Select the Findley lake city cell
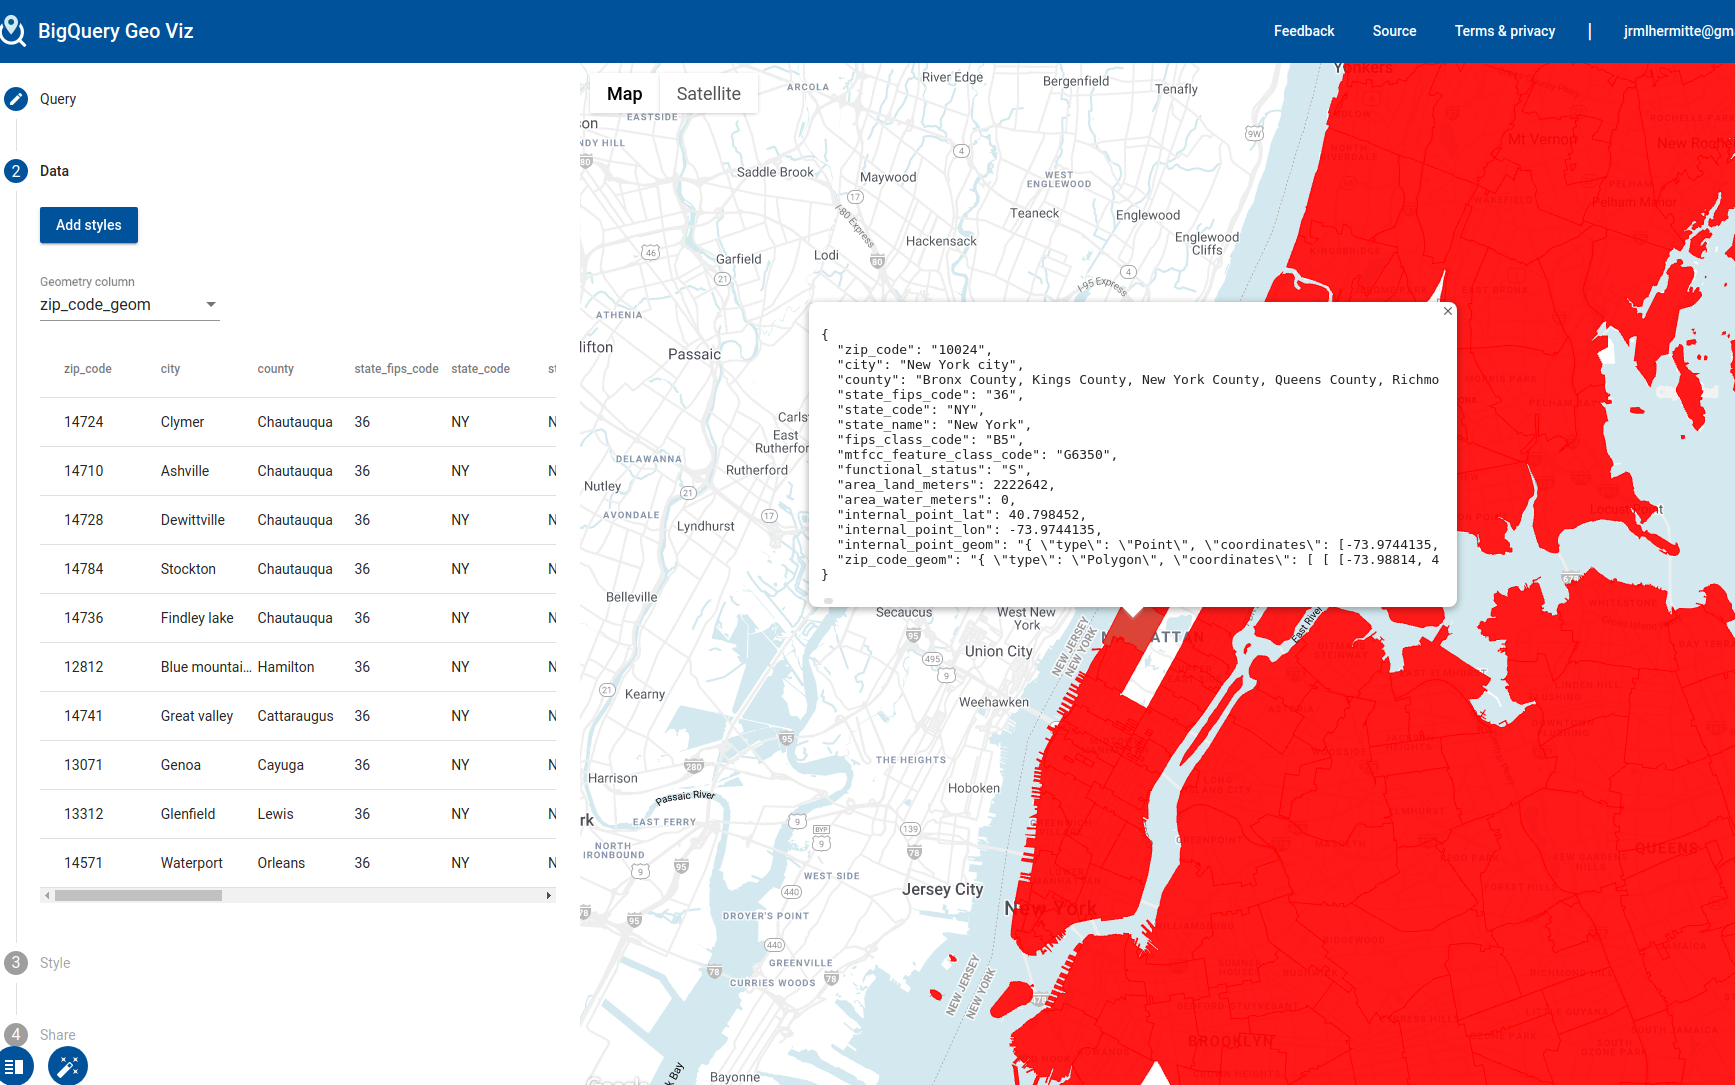 [x=197, y=618]
